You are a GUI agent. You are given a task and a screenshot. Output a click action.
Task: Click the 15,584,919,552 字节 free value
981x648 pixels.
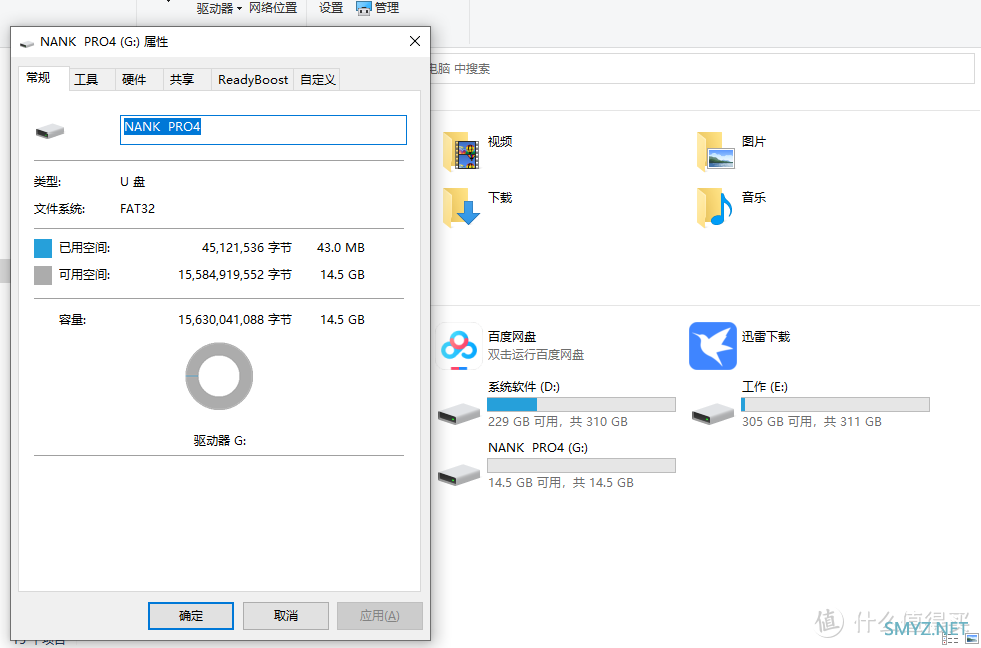(235, 275)
